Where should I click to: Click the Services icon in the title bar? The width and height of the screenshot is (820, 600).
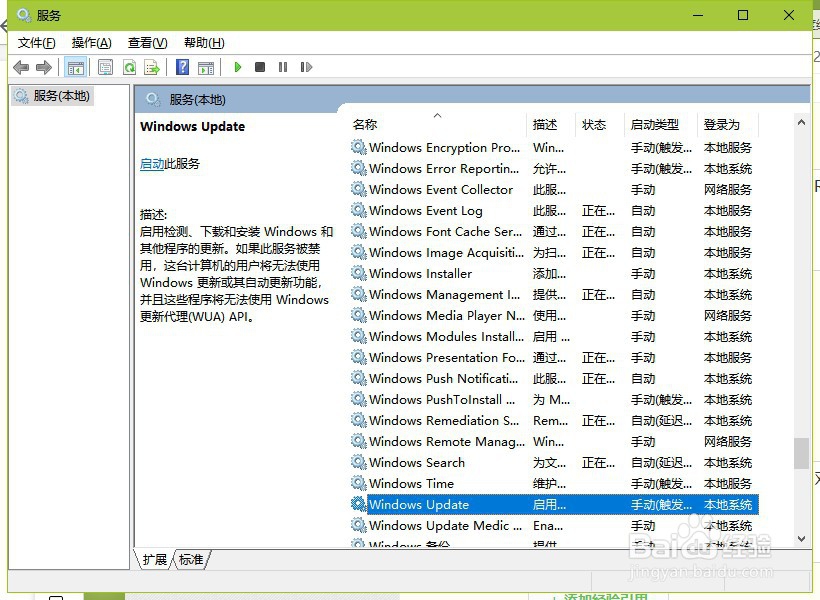24,15
